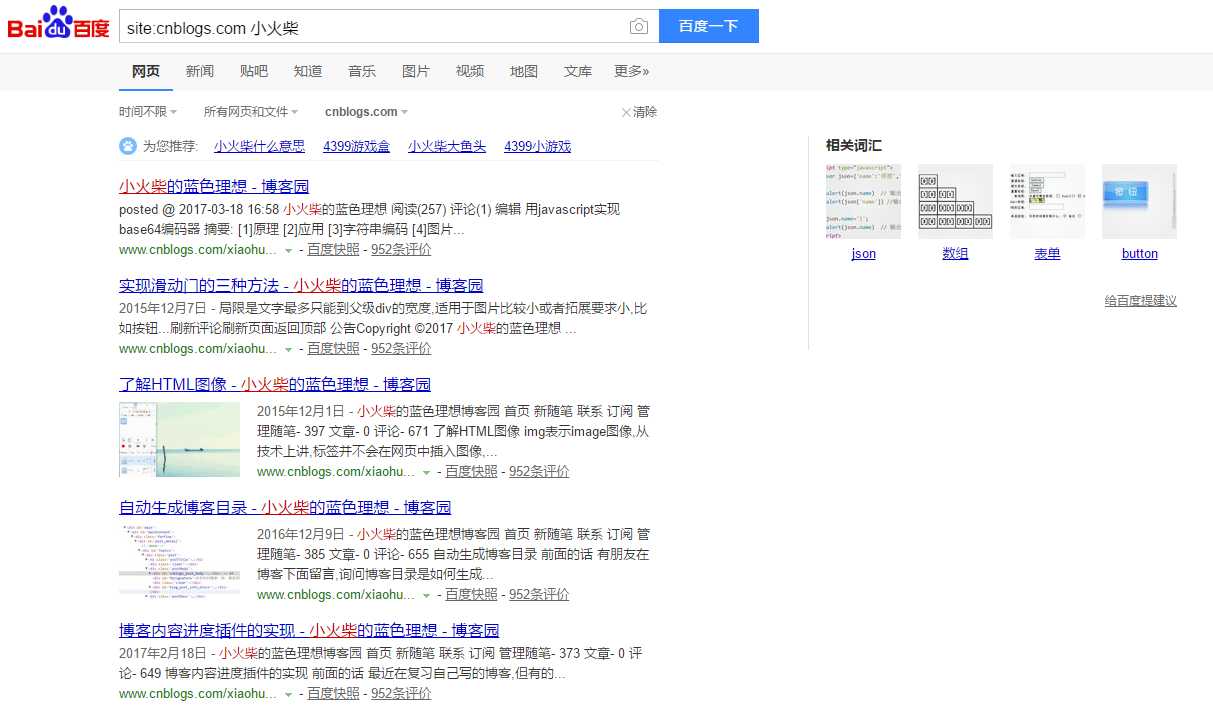1213x709 pixels.
Task: Open the json related term link
Action: click(863, 254)
